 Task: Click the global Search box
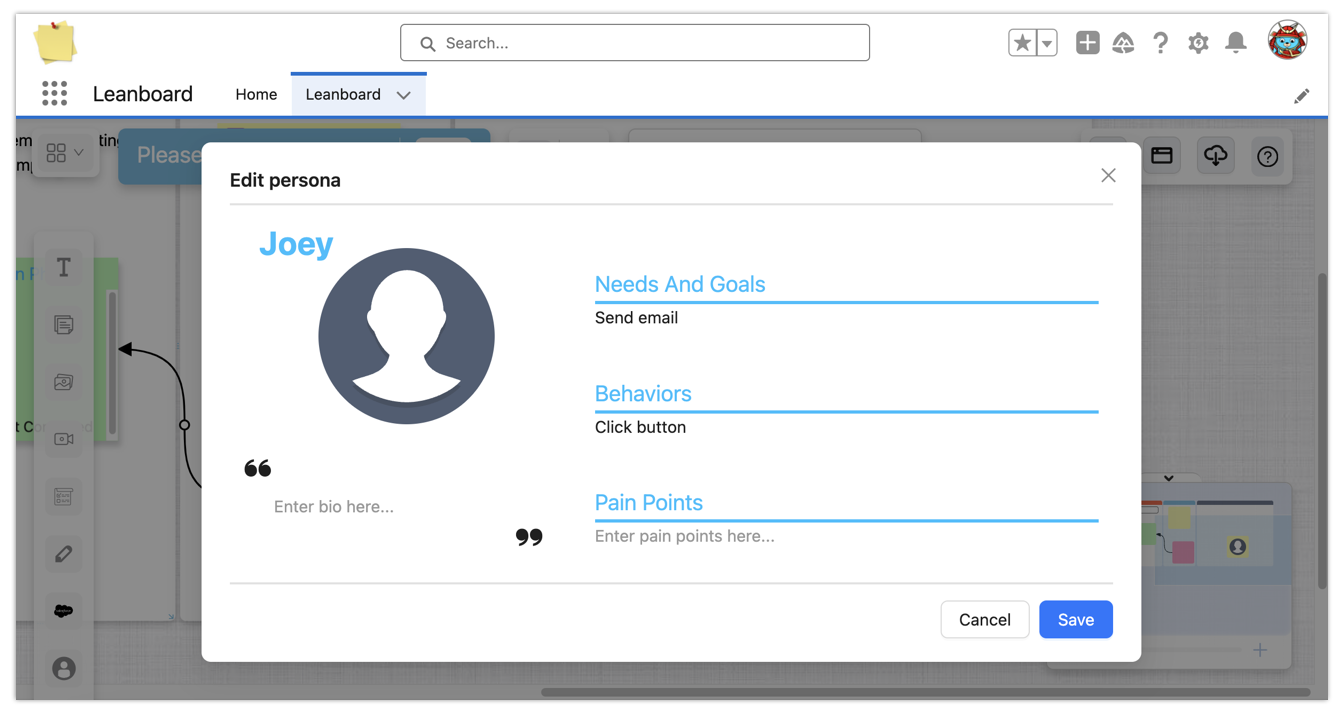point(635,43)
